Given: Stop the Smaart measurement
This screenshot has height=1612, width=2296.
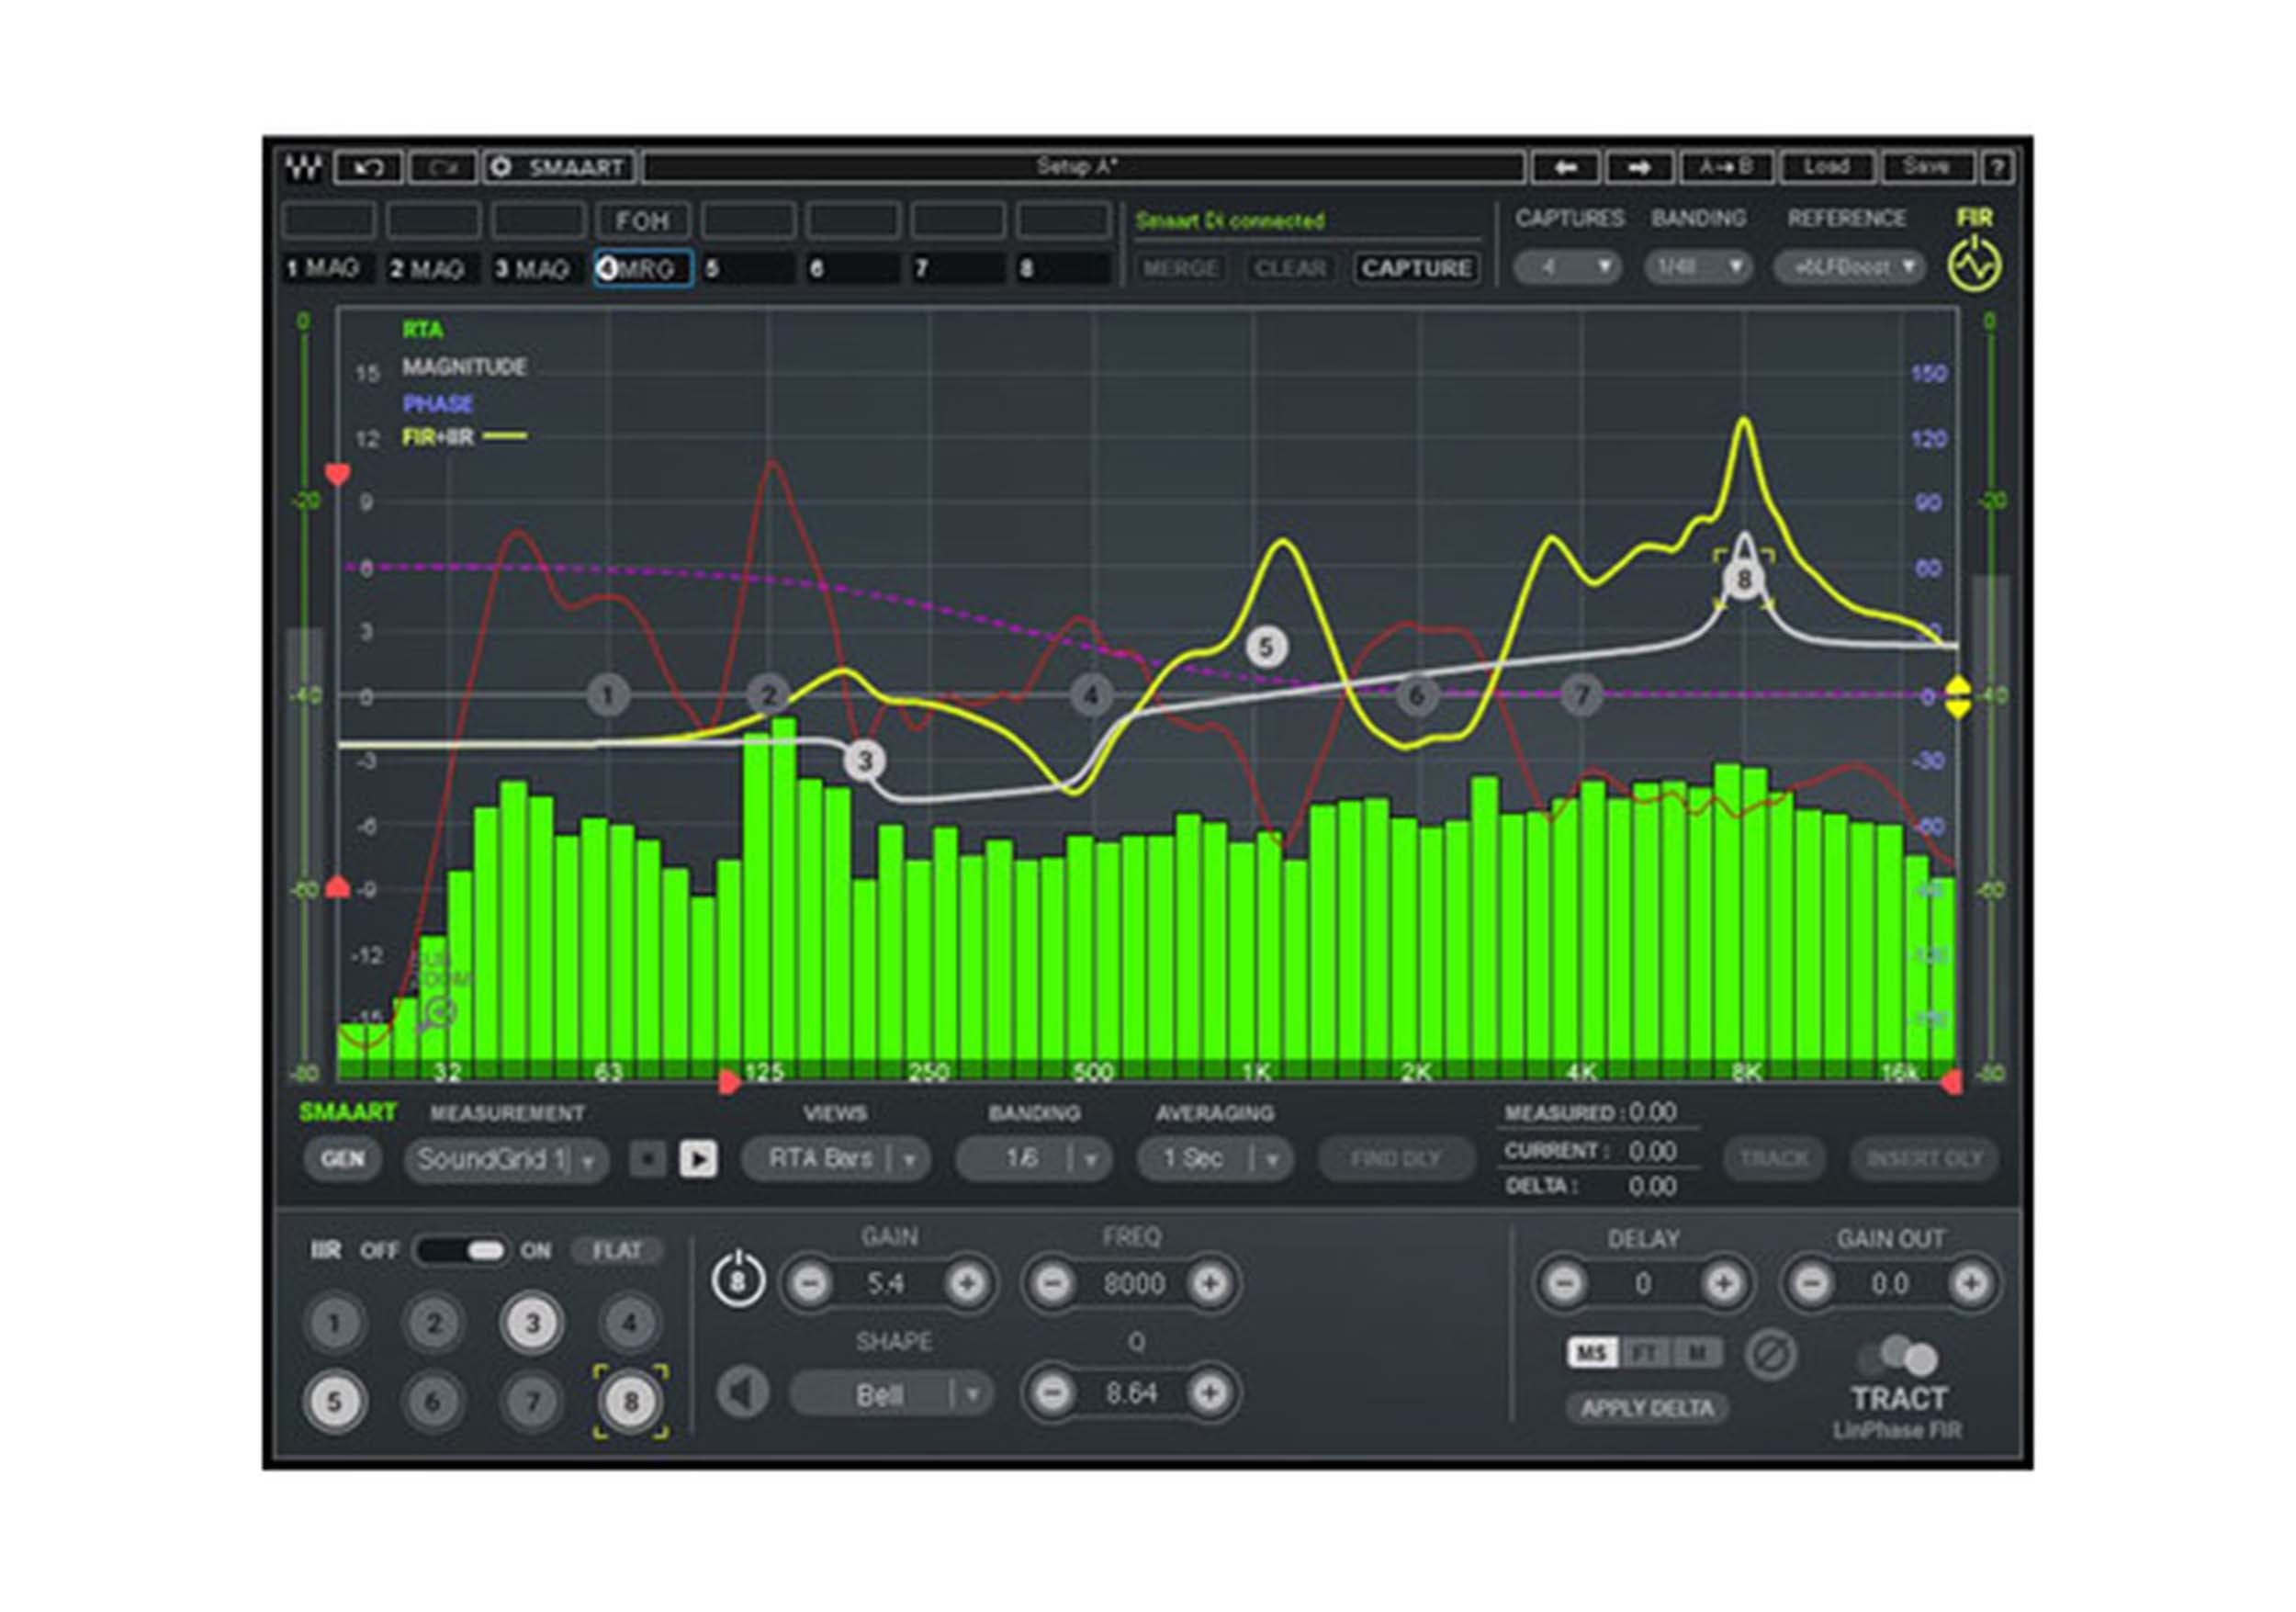Looking at the screenshot, I should pos(648,1159).
